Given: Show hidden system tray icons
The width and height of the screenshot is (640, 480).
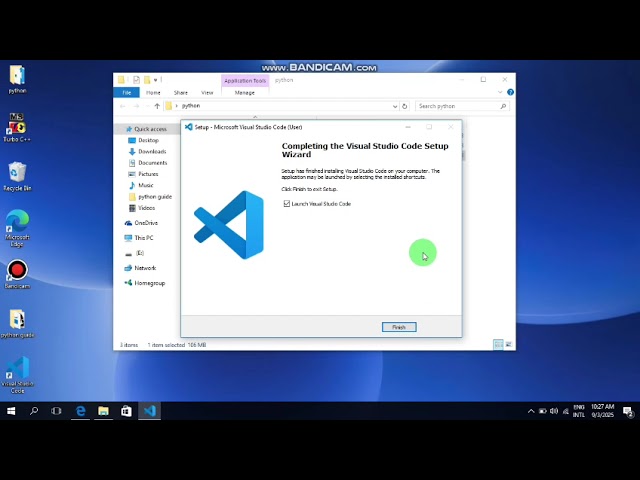Looking at the screenshot, I should click(x=531, y=411).
